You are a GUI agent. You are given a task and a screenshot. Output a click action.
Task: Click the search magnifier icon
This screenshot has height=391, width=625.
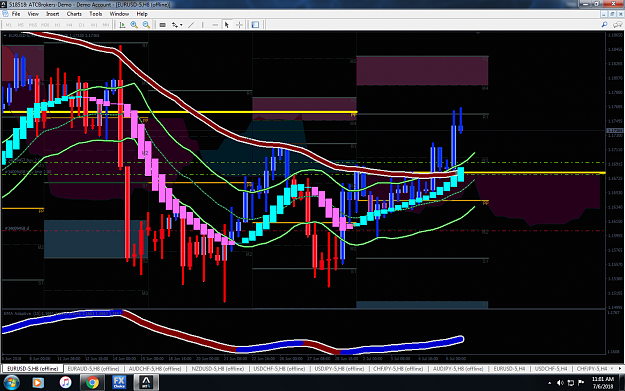pyautogui.click(x=604, y=25)
